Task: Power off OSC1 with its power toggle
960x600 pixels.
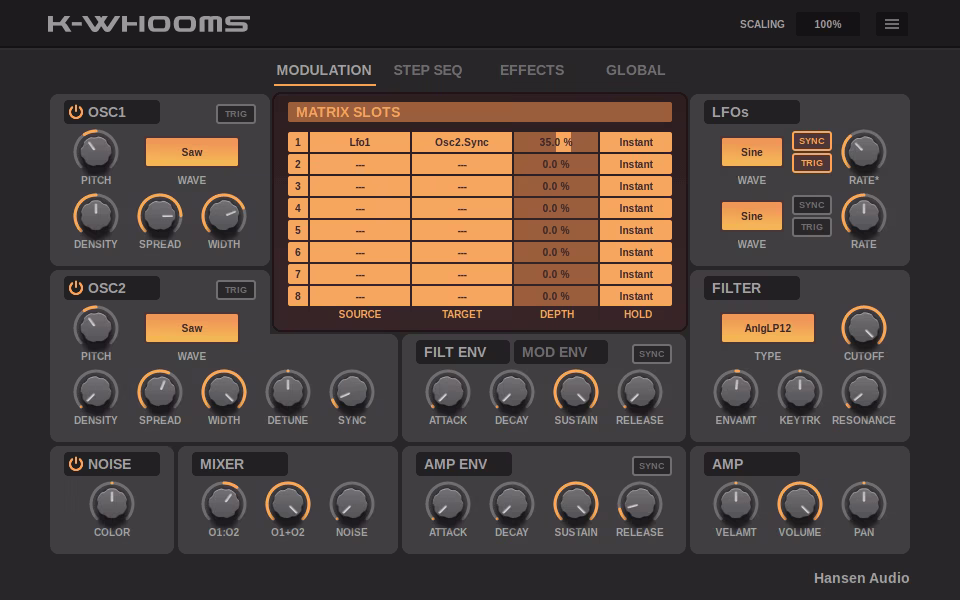Action: click(x=76, y=112)
